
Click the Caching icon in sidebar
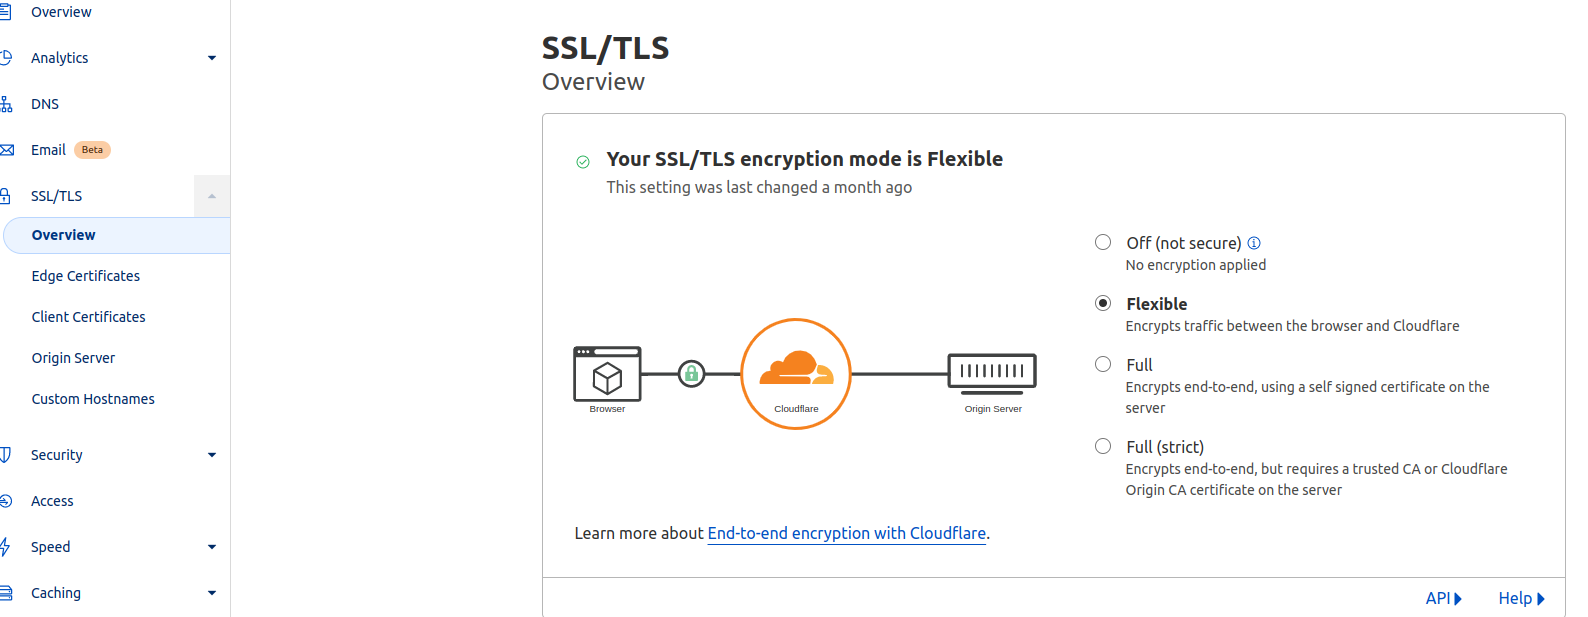click(8, 592)
